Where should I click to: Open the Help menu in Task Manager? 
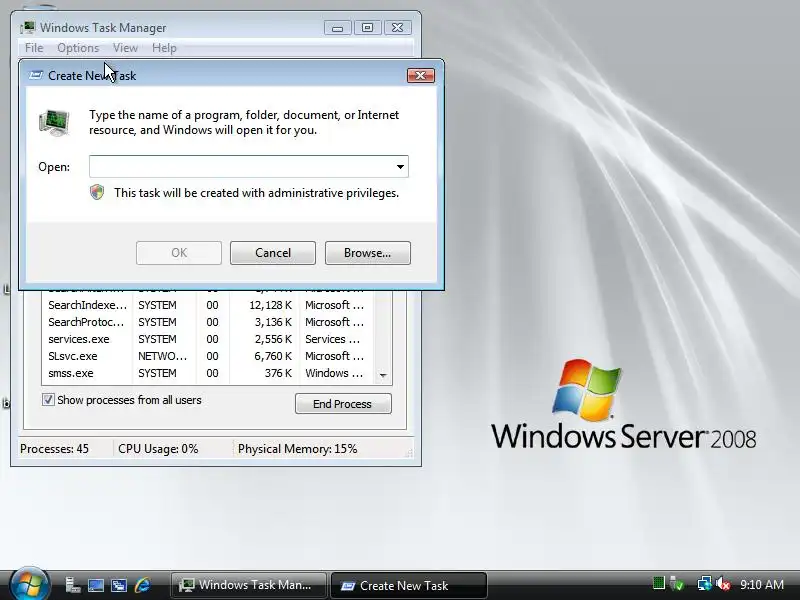(x=164, y=48)
